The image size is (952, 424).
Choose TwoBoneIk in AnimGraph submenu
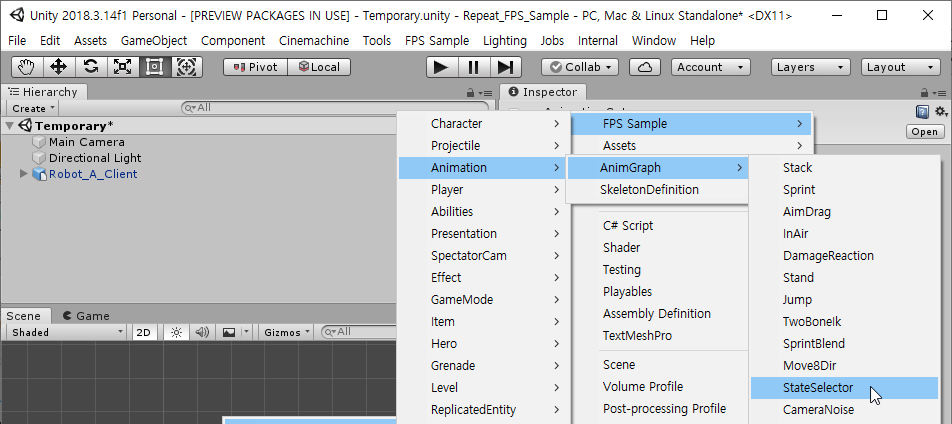coord(844,321)
